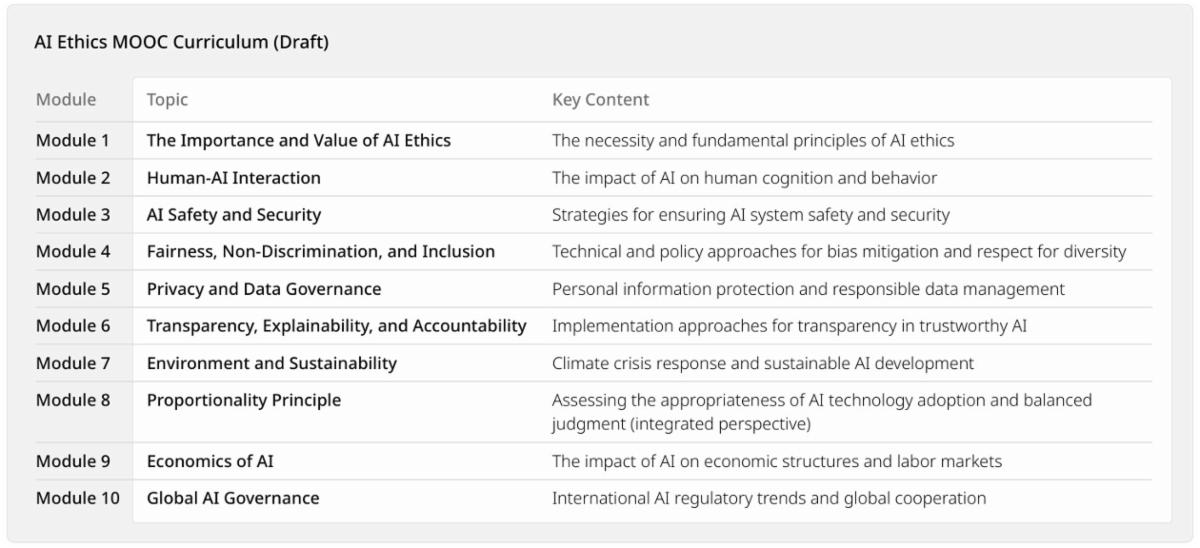Open 'The Importance and Value of AI Ethics' topic
Screen dimensions: 1200x548
(x=299, y=141)
